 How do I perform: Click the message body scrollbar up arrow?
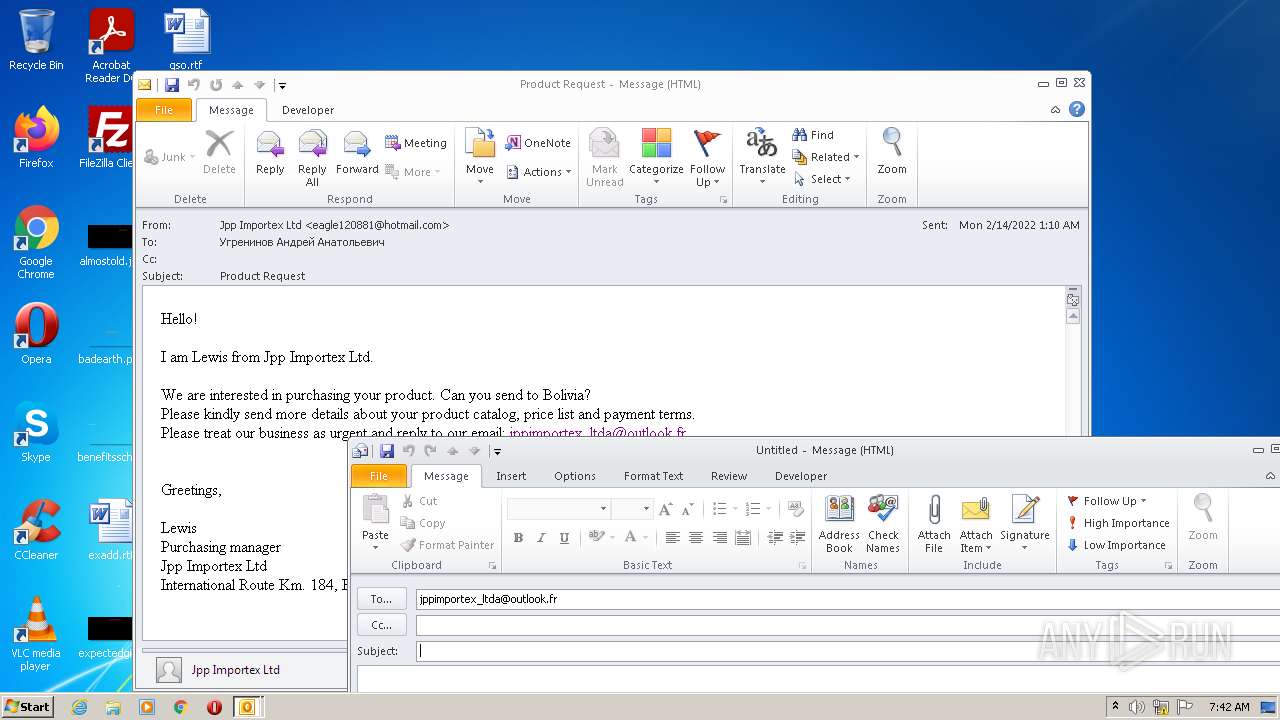tap(1073, 317)
